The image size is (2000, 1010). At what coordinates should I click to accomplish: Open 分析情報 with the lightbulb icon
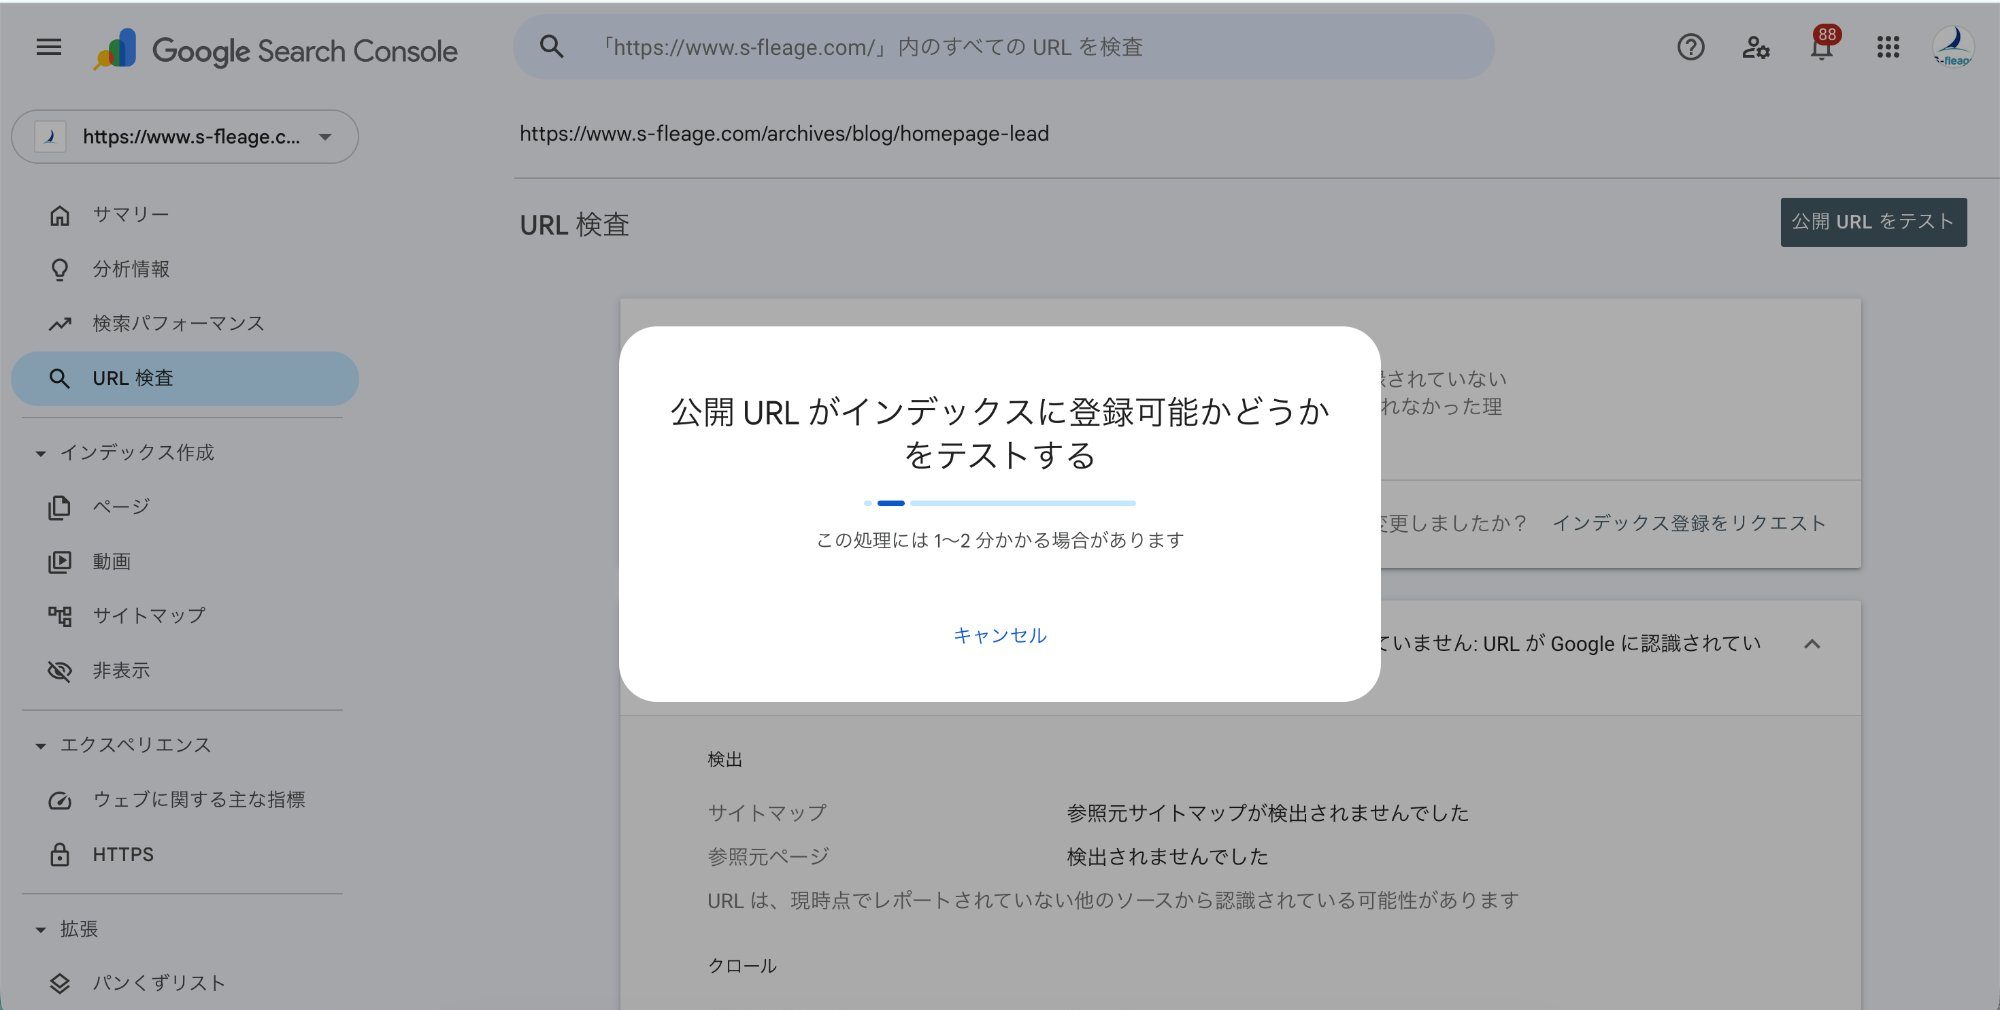[60, 269]
